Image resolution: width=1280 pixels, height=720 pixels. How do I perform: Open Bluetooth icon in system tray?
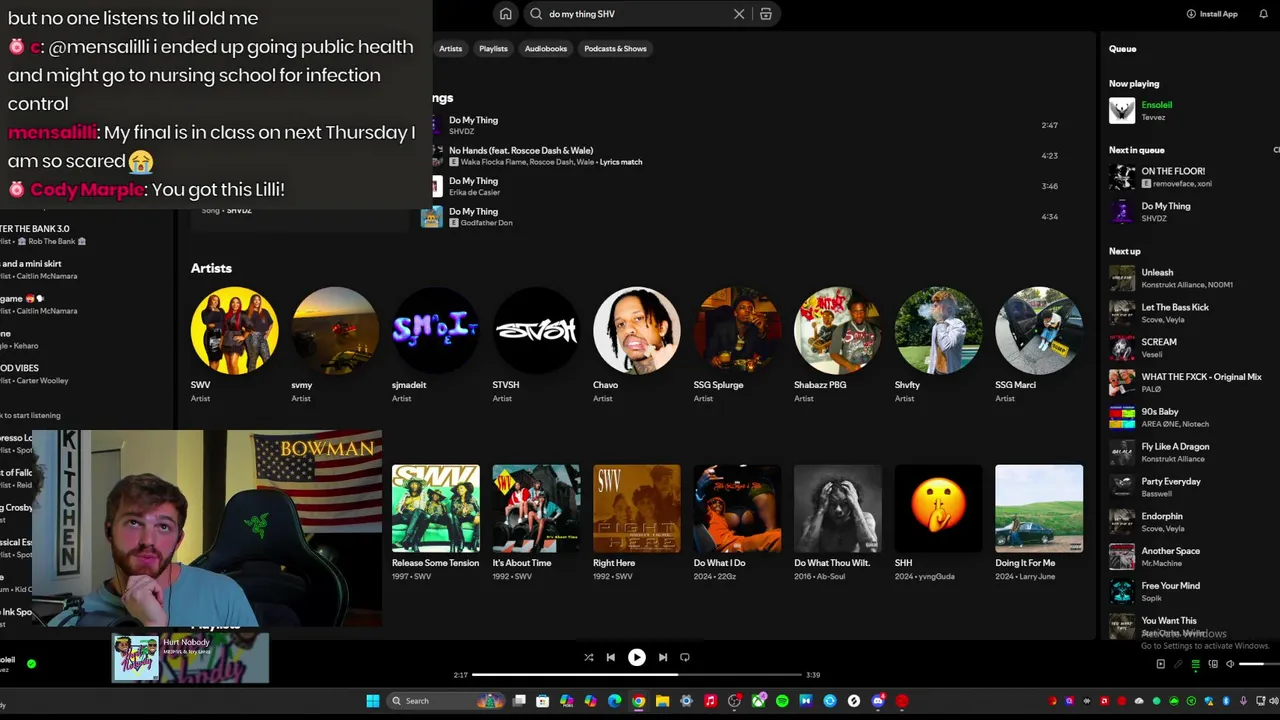point(1226,701)
